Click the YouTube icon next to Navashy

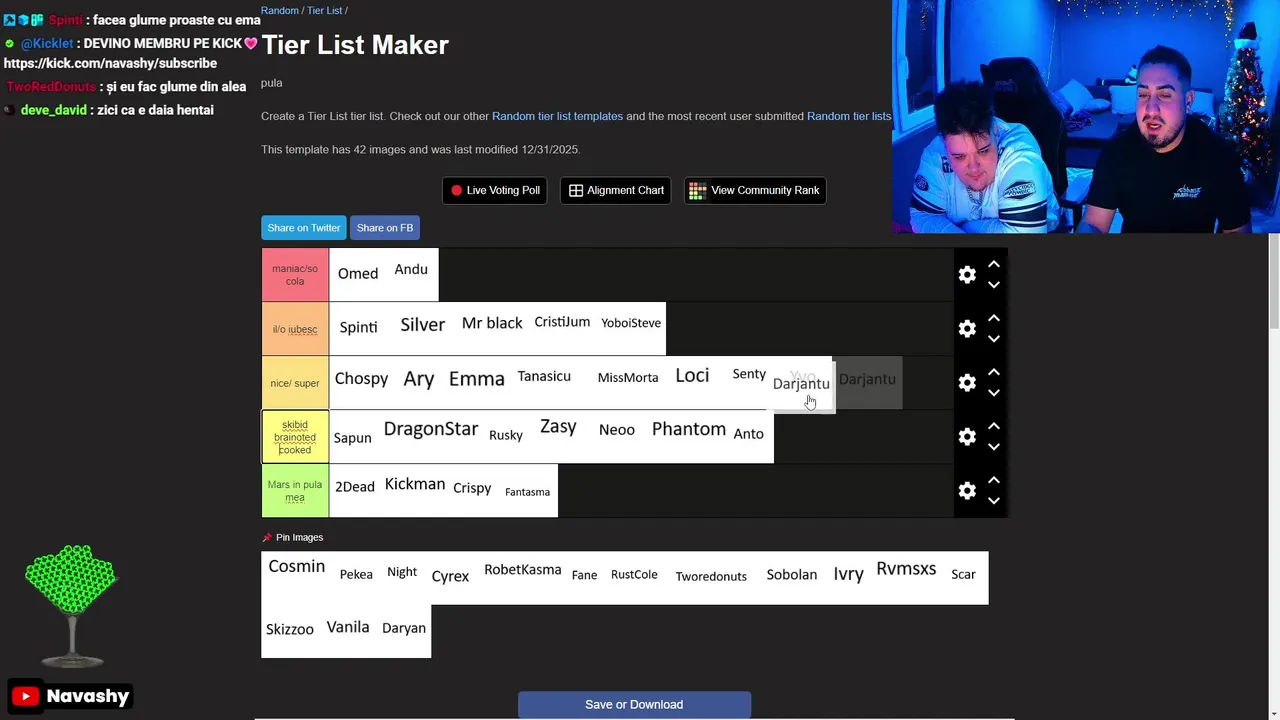26,696
